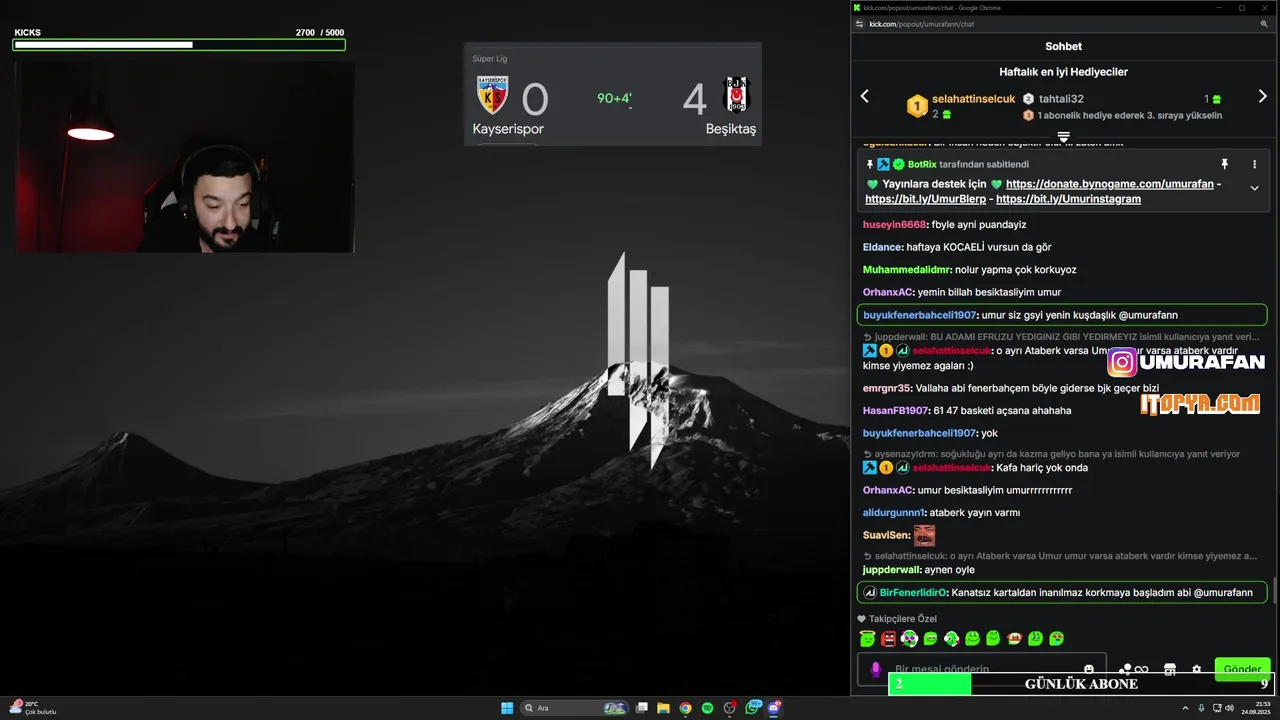The width and height of the screenshot is (1280, 720).
Task: Click huseyin6668 username in chat
Action: pyautogui.click(x=894, y=225)
